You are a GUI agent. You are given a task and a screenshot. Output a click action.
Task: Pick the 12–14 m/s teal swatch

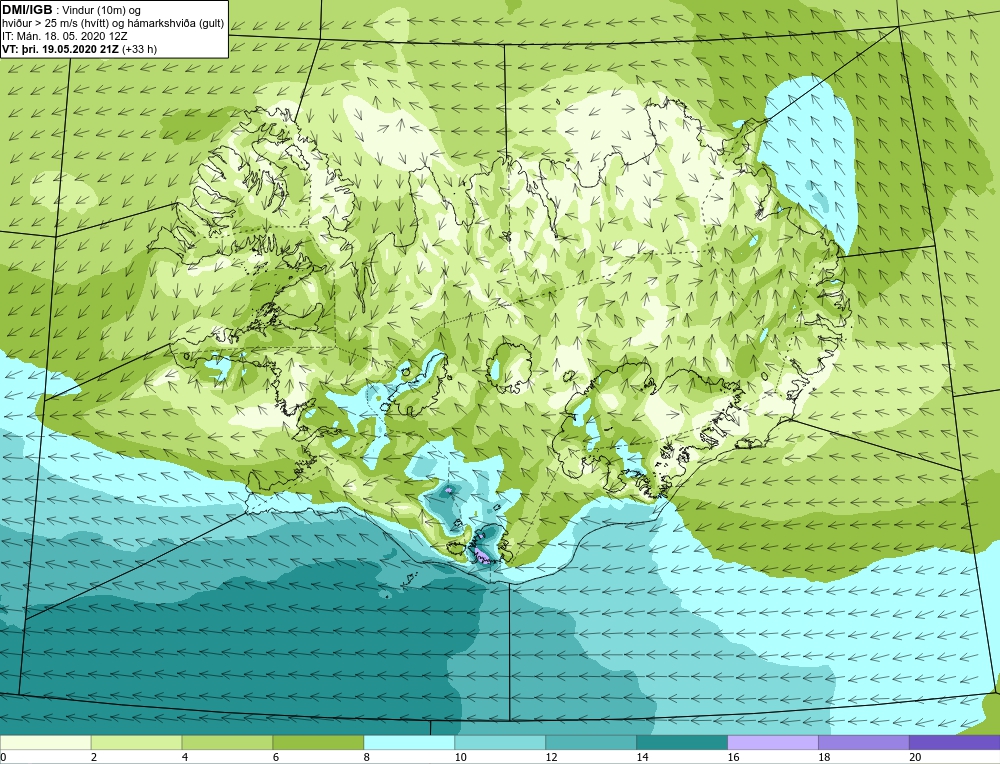591,742
